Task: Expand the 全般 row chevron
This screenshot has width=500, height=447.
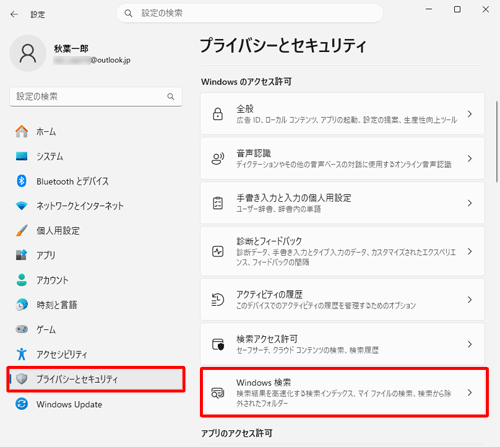Action: (470, 114)
